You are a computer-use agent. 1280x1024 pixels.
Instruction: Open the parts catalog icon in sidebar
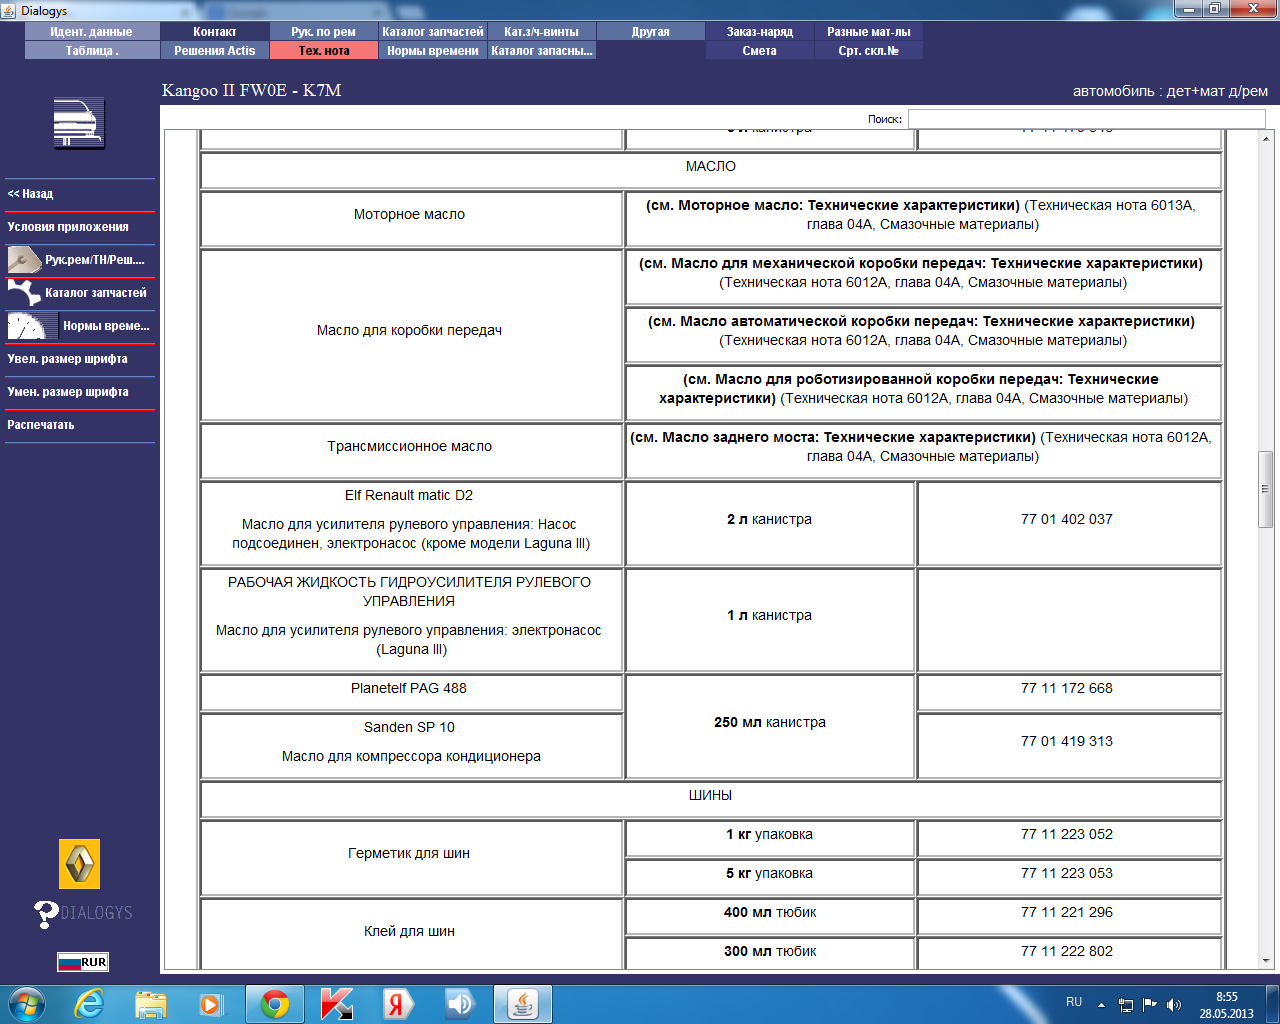(24, 293)
